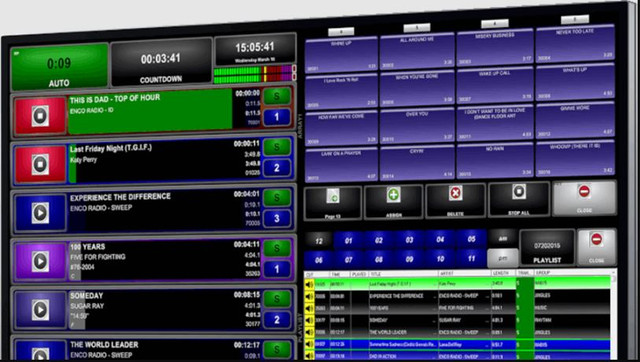Select hour 03 in the playlist hour grid
640x362 pixels.
(x=409, y=240)
